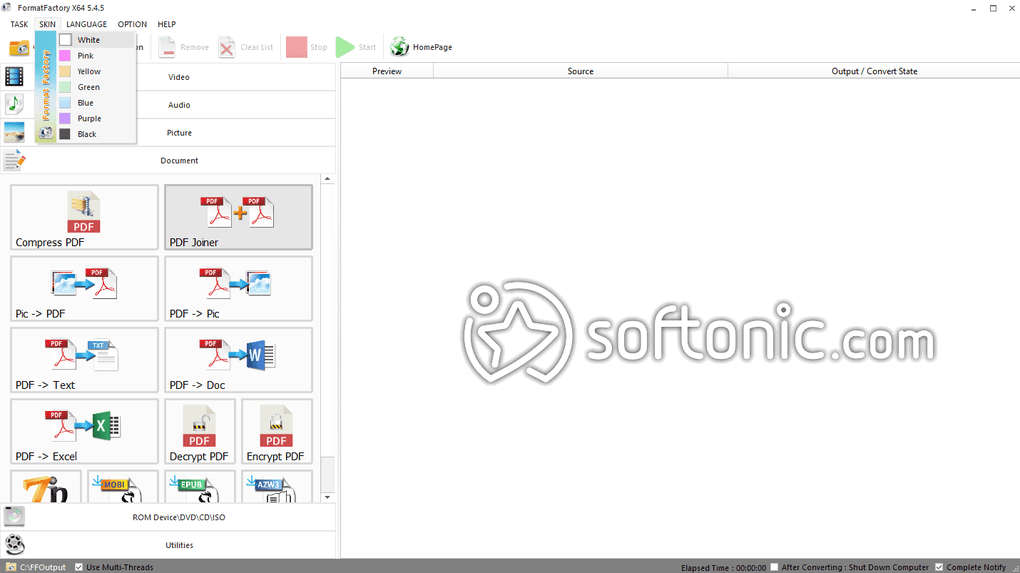The image size is (1020, 573).
Task: Click the Remove task icon
Action: click(x=167, y=47)
